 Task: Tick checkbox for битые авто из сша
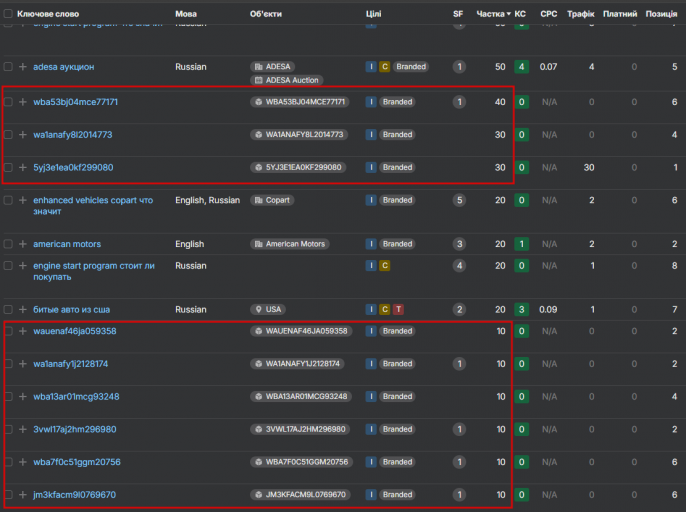[x=8, y=309]
